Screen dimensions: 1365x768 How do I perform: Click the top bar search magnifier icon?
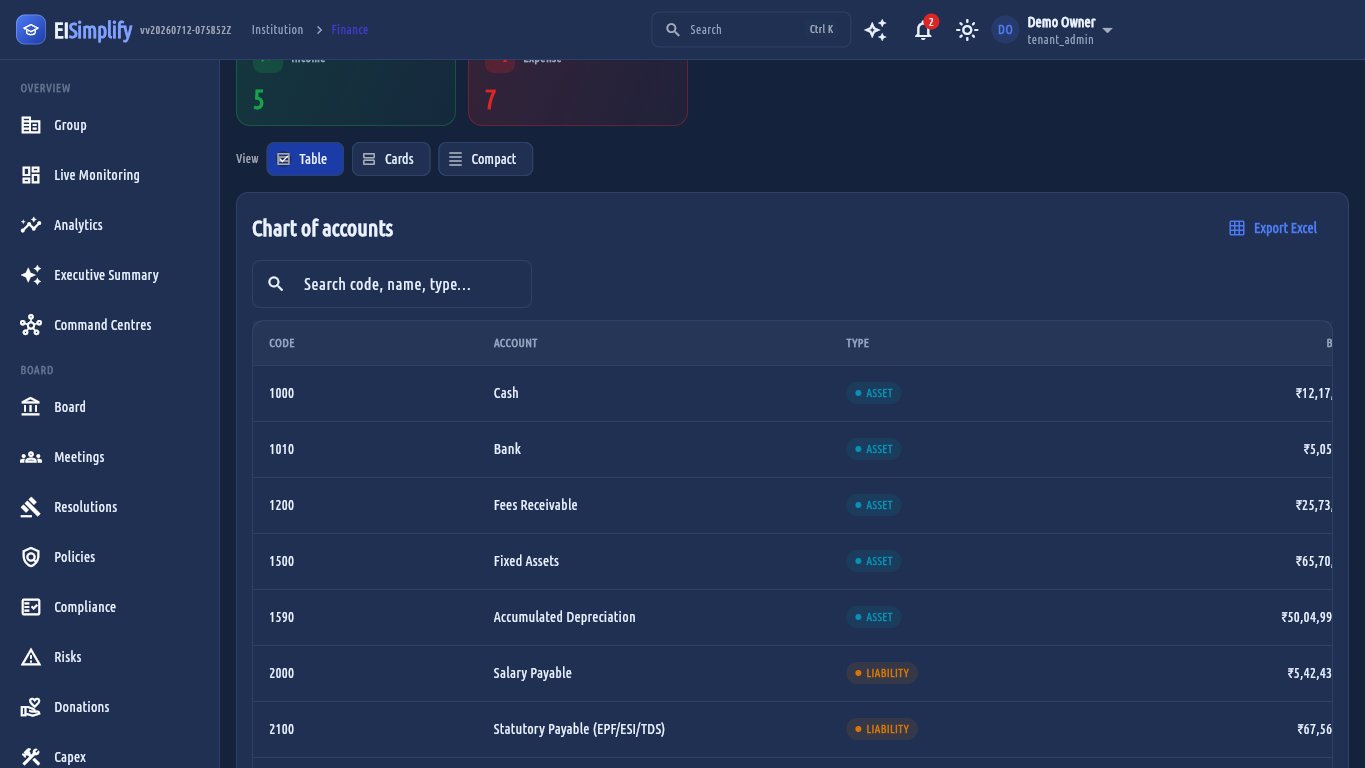pyautogui.click(x=673, y=30)
